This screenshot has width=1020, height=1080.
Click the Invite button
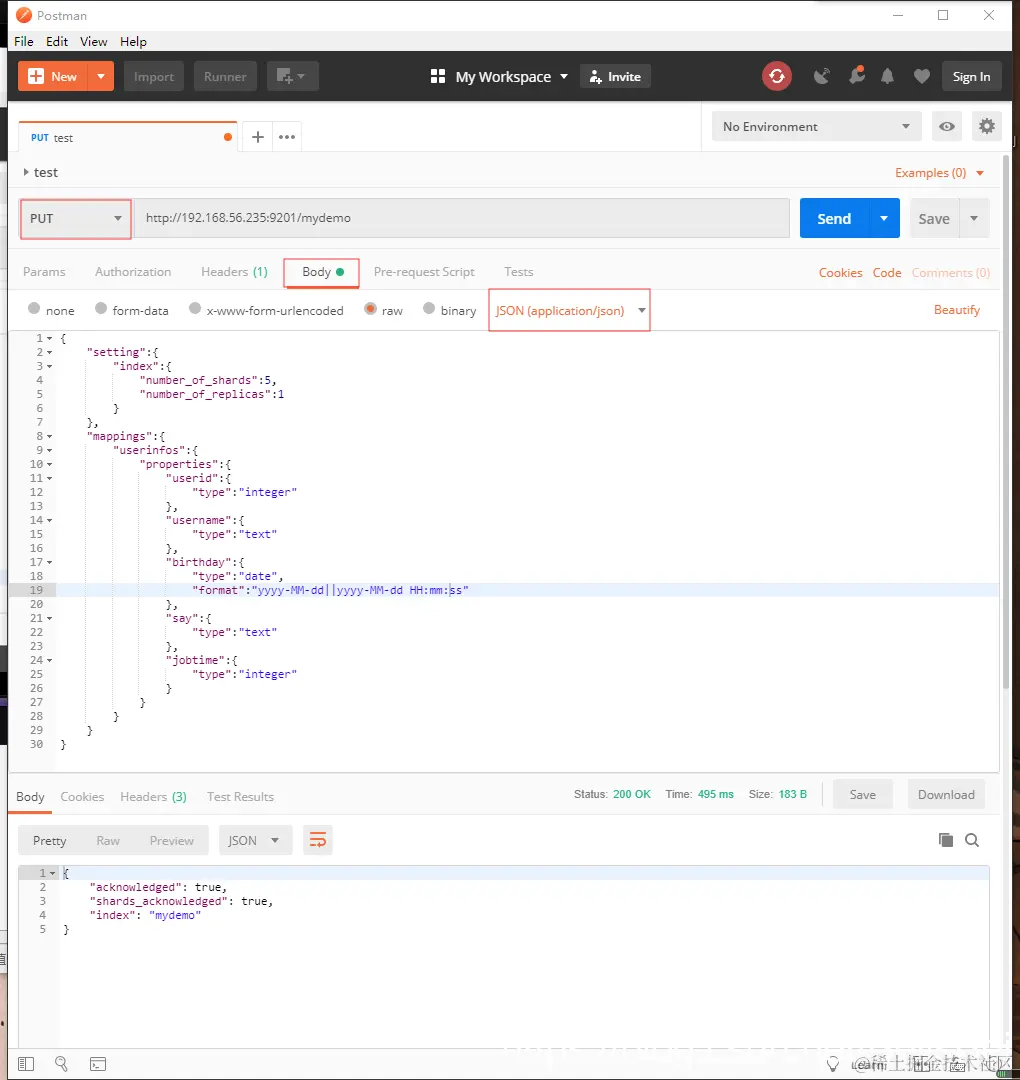pos(615,76)
